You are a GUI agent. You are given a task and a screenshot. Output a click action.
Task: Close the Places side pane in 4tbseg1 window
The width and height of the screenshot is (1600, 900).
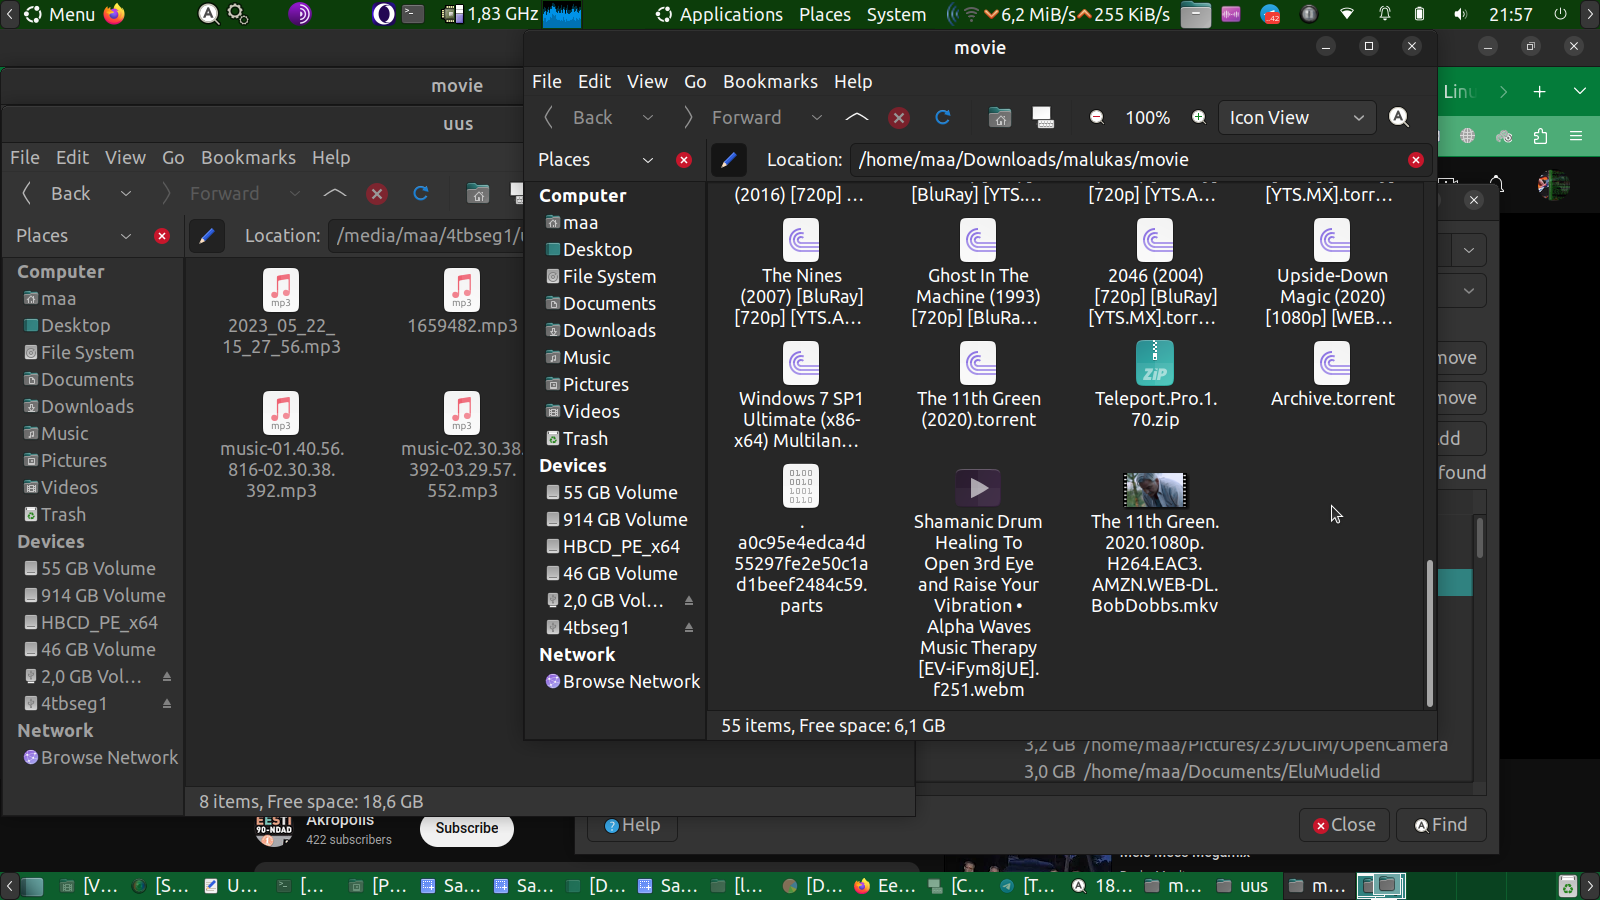pyautogui.click(x=162, y=236)
